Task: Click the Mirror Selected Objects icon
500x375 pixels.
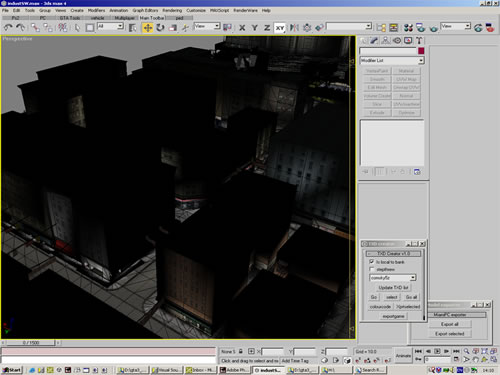Action: click(294, 27)
